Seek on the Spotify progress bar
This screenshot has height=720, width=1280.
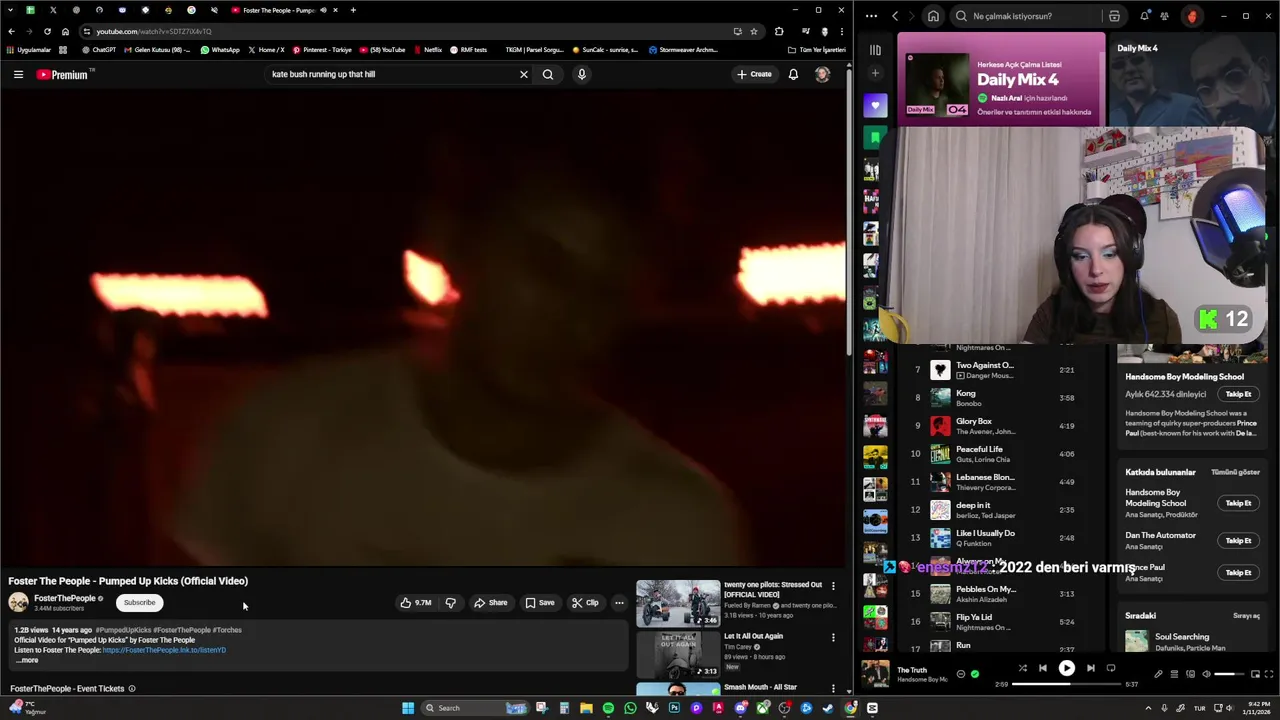point(1066,684)
